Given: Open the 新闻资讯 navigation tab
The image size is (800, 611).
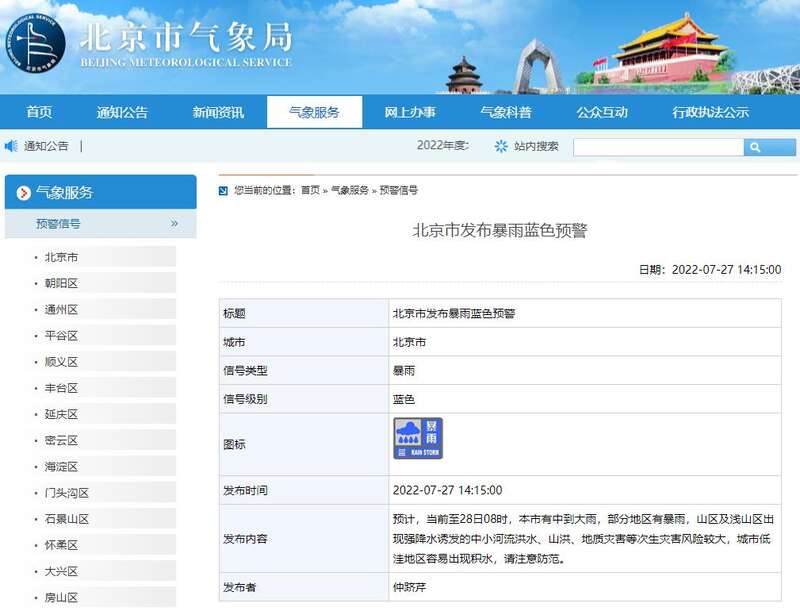Looking at the screenshot, I should pyautogui.click(x=218, y=112).
